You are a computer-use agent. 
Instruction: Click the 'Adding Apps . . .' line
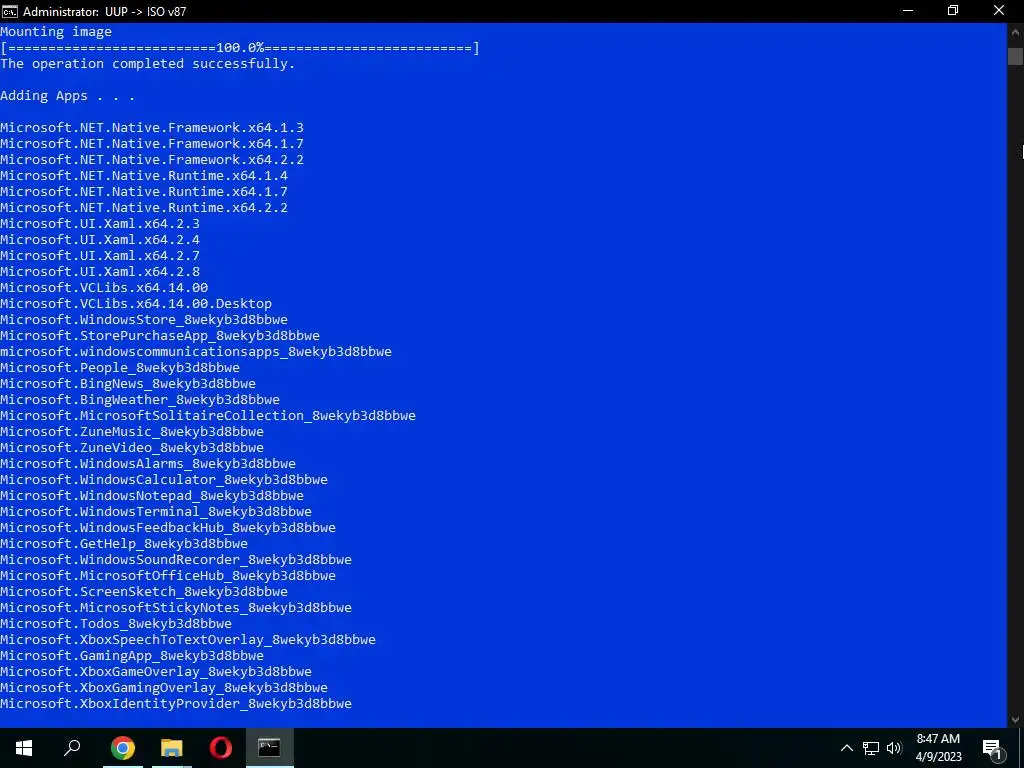67,96
